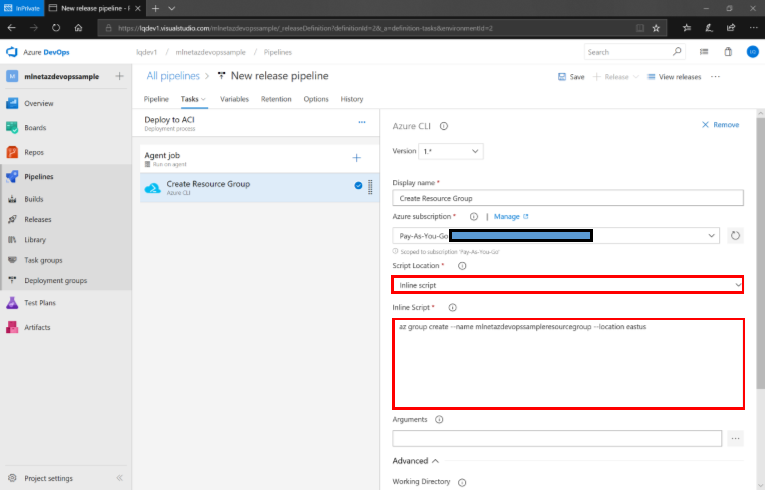Click the Manage subscription link
766x490 pixels.
click(510, 216)
